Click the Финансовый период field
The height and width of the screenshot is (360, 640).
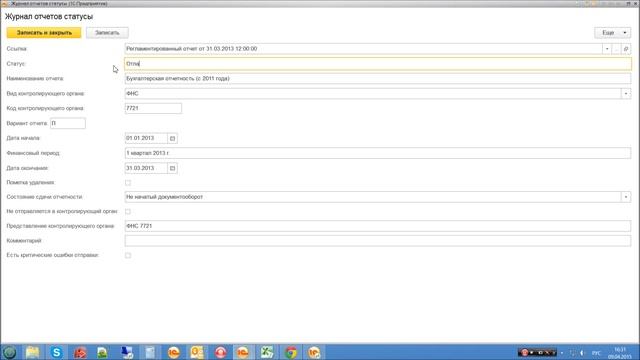point(378,153)
